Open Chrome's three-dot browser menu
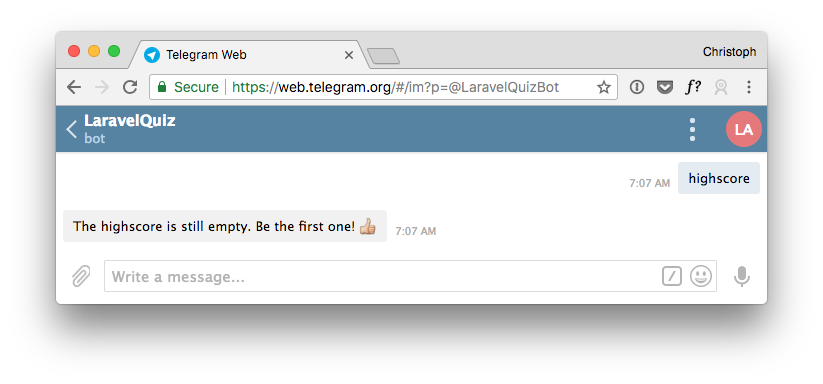Image resolution: width=823 pixels, height=384 pixels. point(749,87)
